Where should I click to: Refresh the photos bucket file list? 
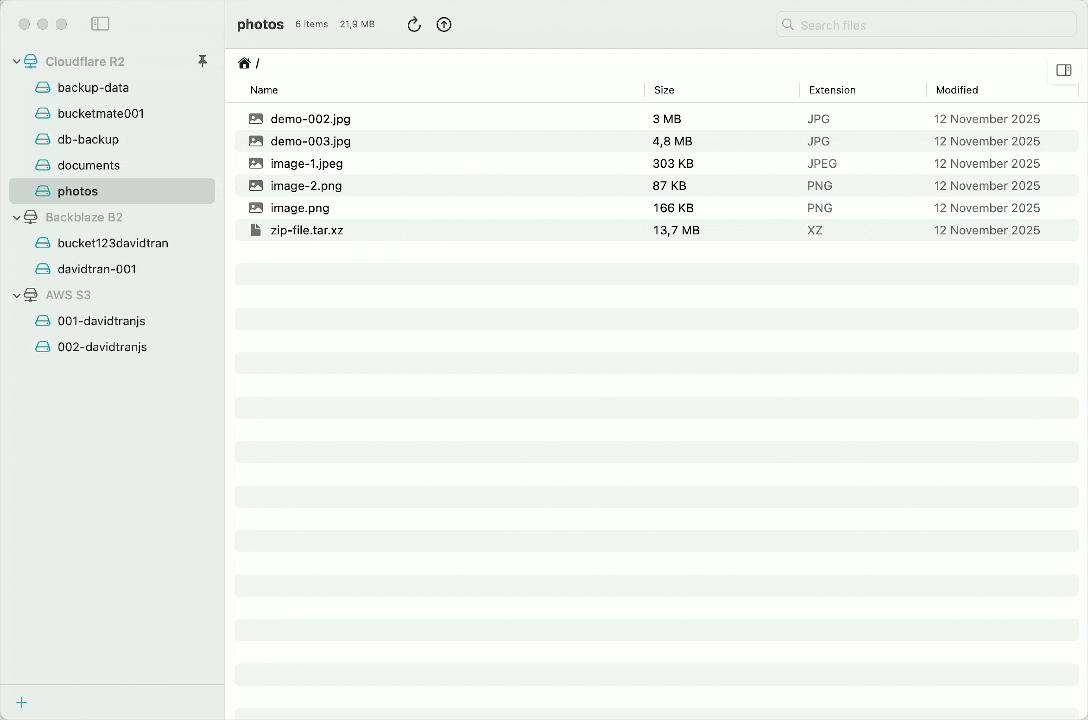coord(414,24)
